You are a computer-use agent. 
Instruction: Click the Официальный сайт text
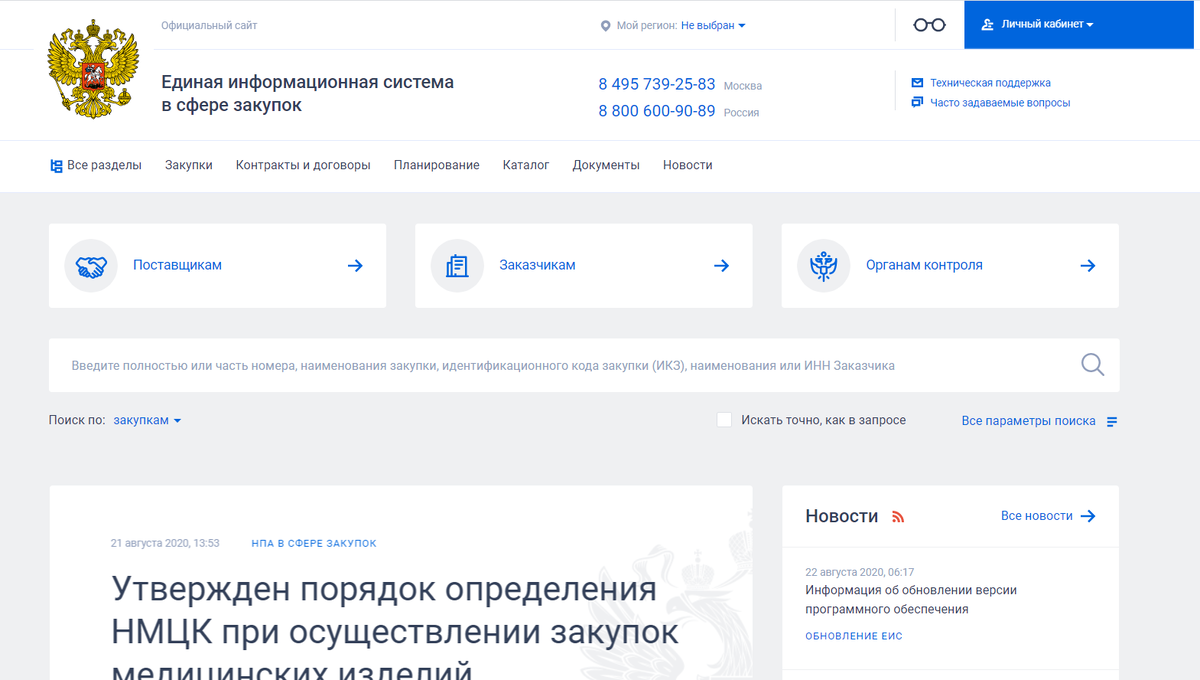pyautogui.click(x=209, y=26)
